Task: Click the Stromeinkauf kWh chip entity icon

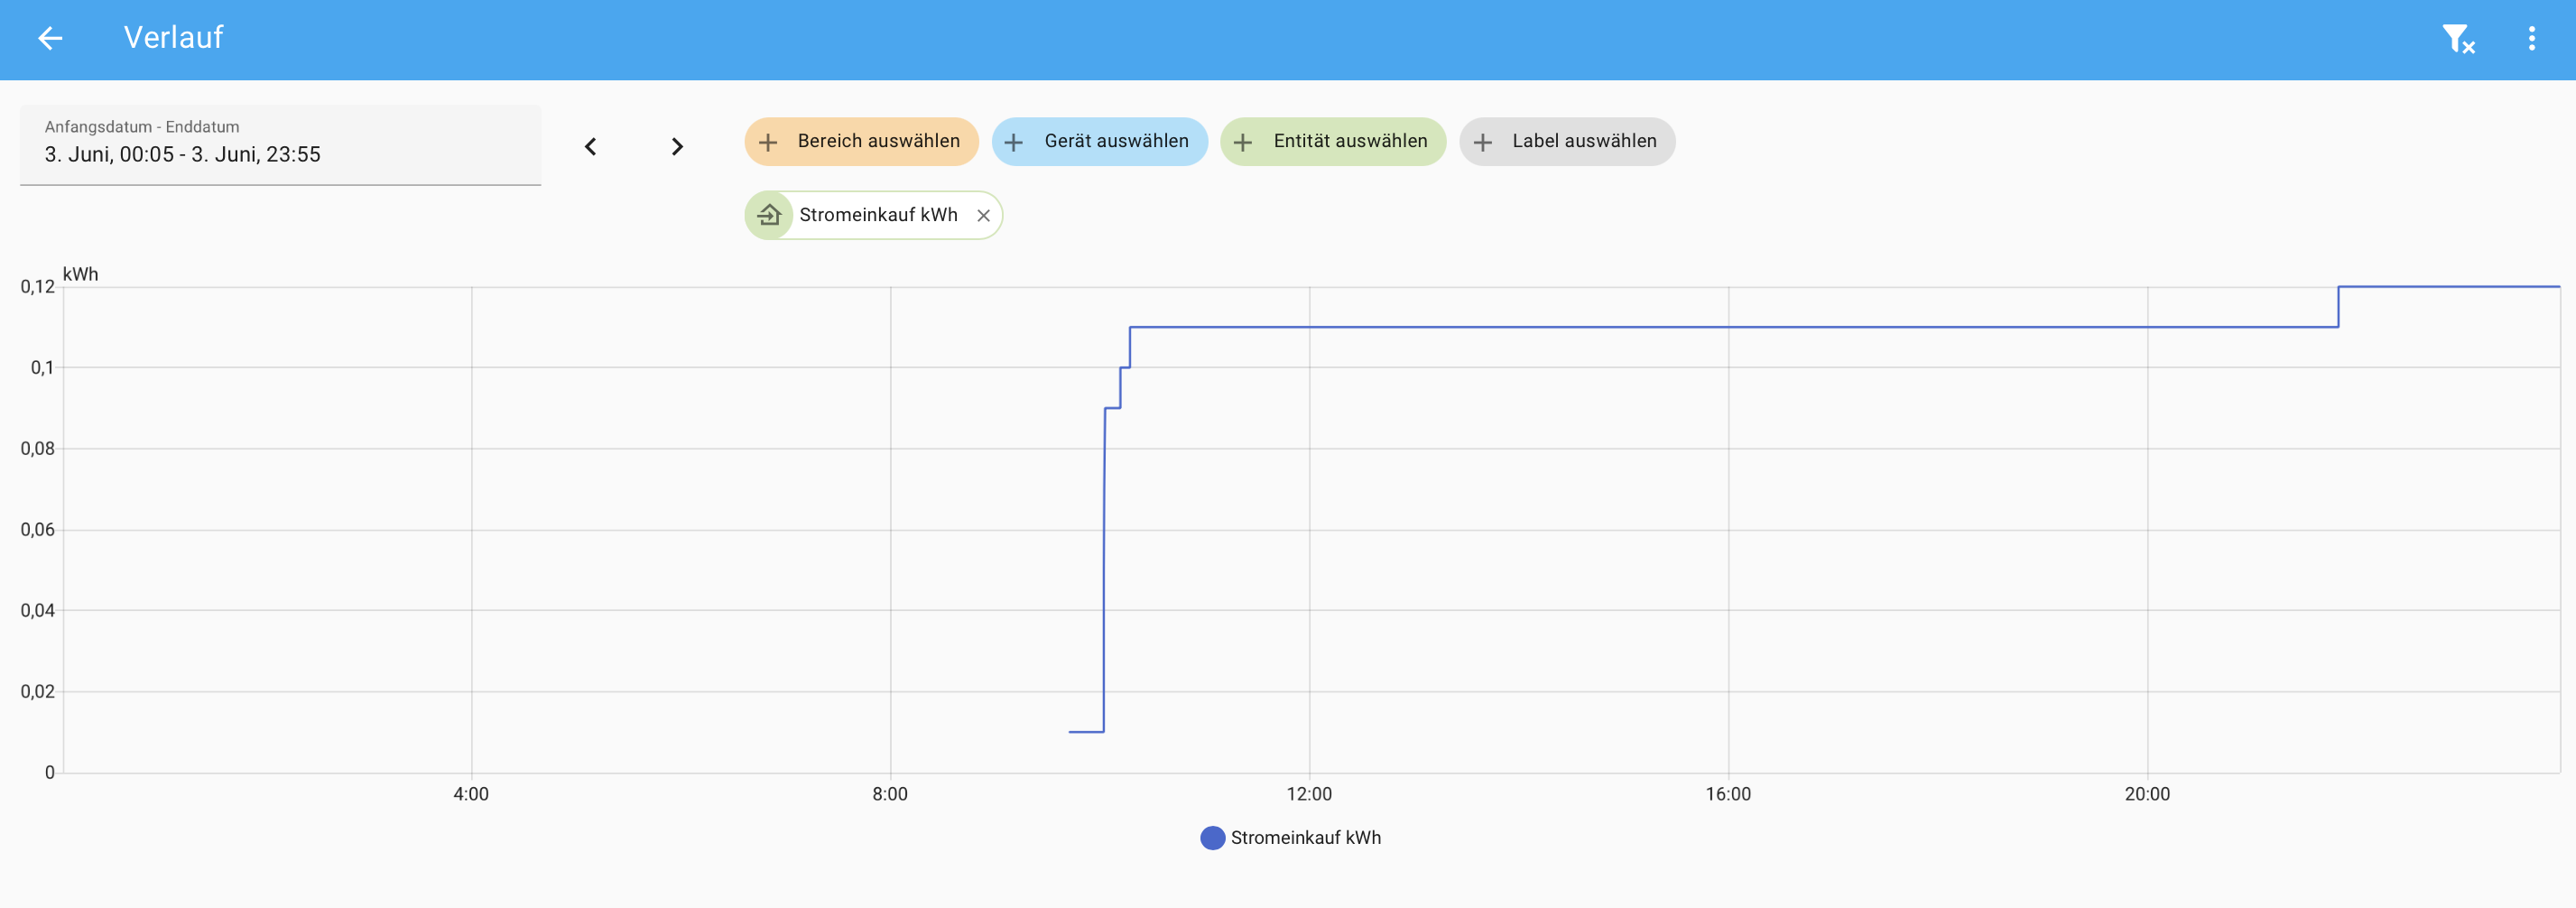Action: 769,215
